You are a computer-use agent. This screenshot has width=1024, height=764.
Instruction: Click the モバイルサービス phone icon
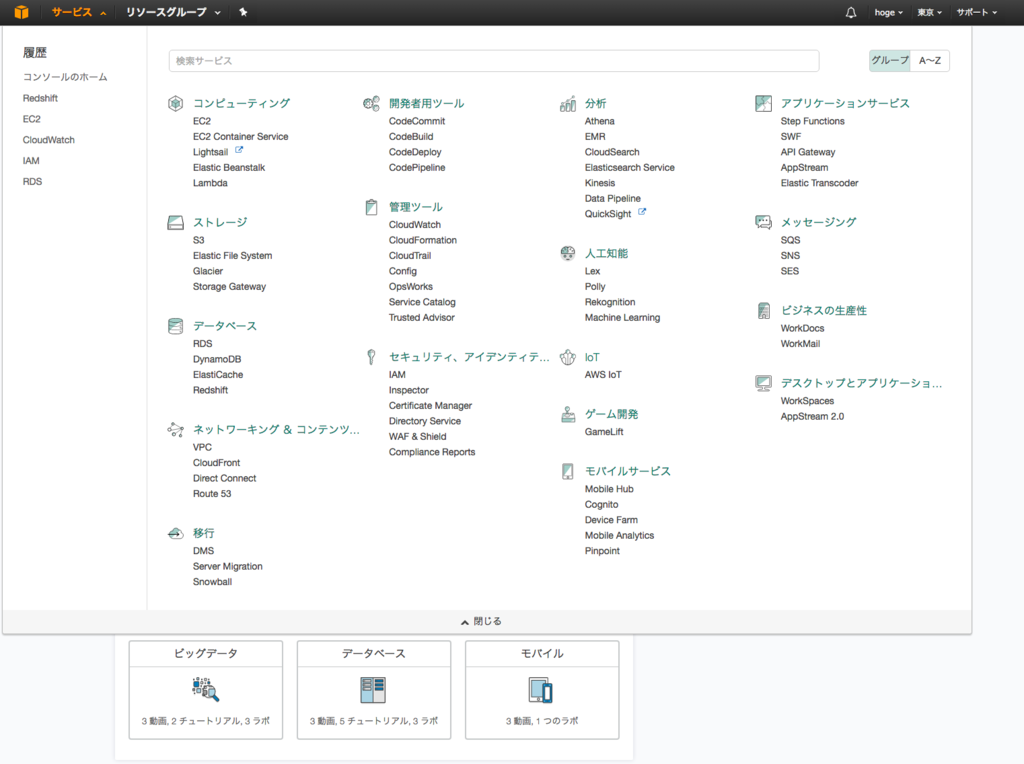(x=568, y=471)
